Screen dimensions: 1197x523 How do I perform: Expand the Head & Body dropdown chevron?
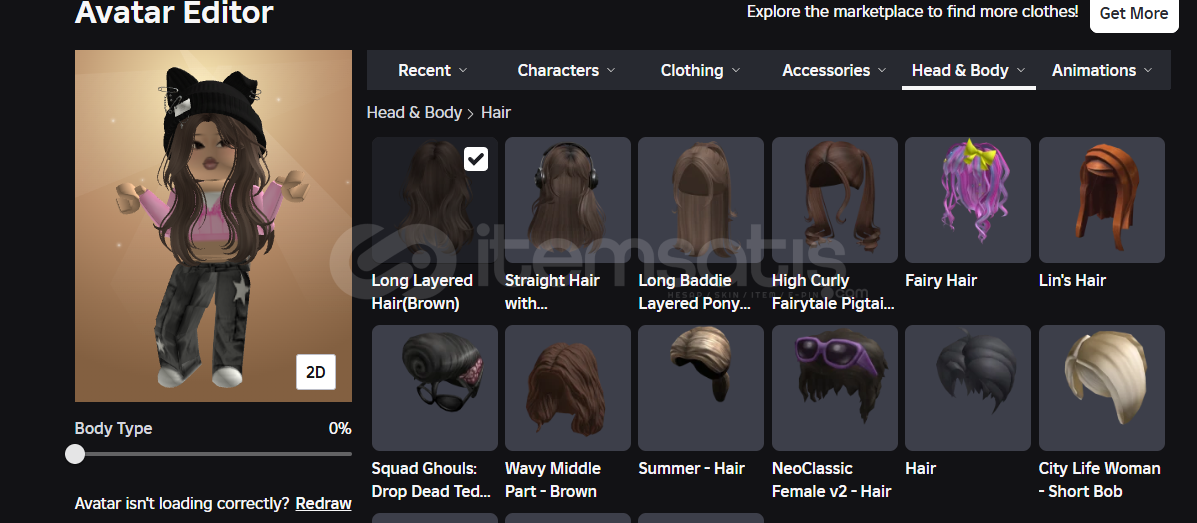coord(1021,70)
